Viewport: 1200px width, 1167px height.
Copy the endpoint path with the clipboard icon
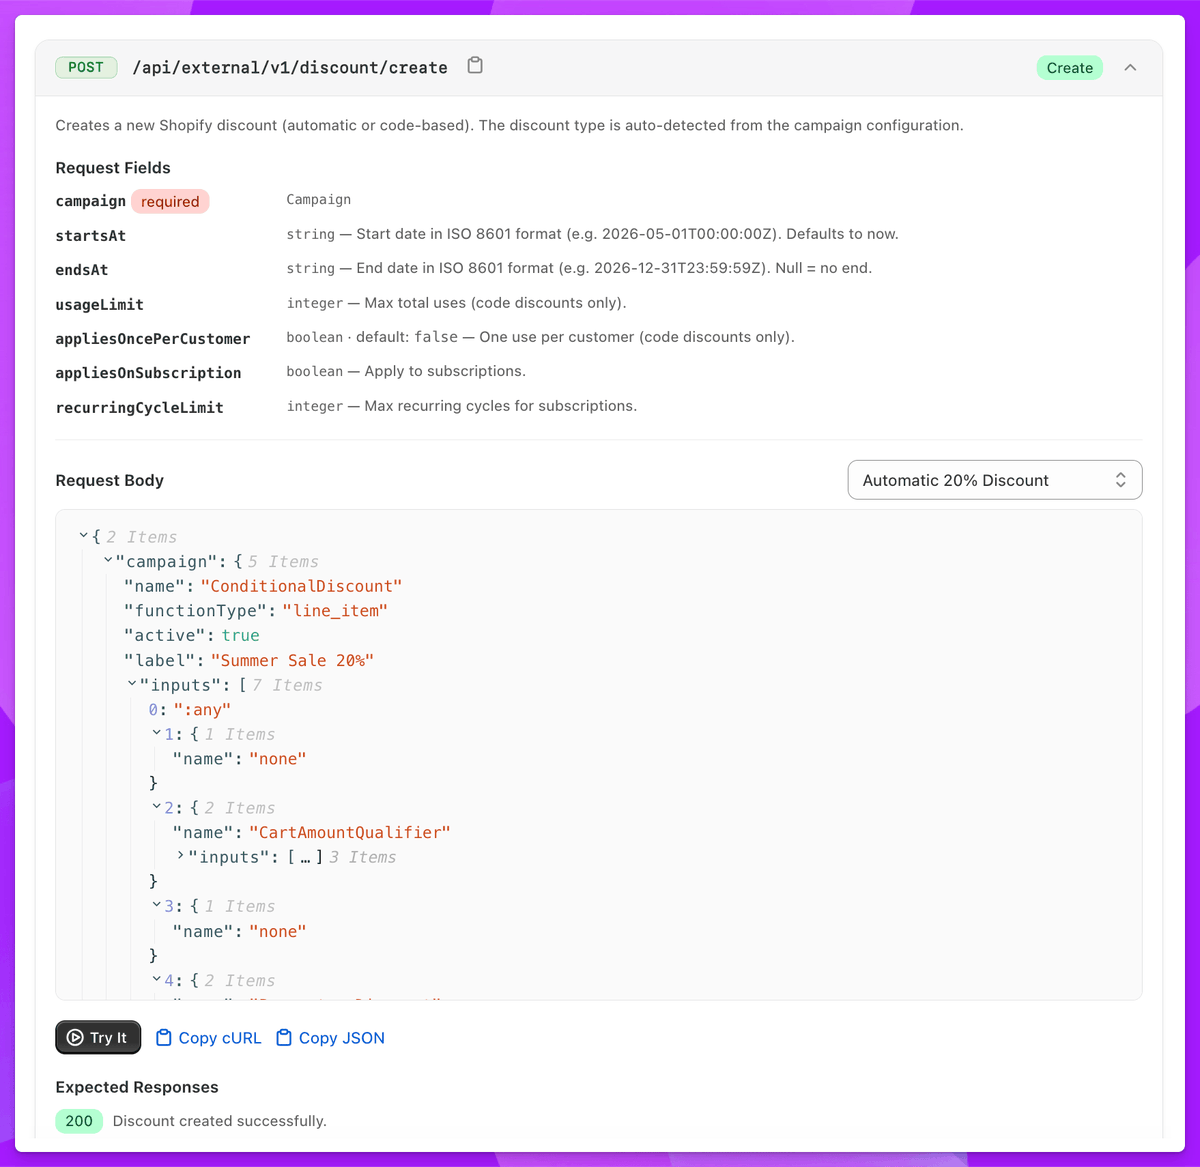point(476,66)
